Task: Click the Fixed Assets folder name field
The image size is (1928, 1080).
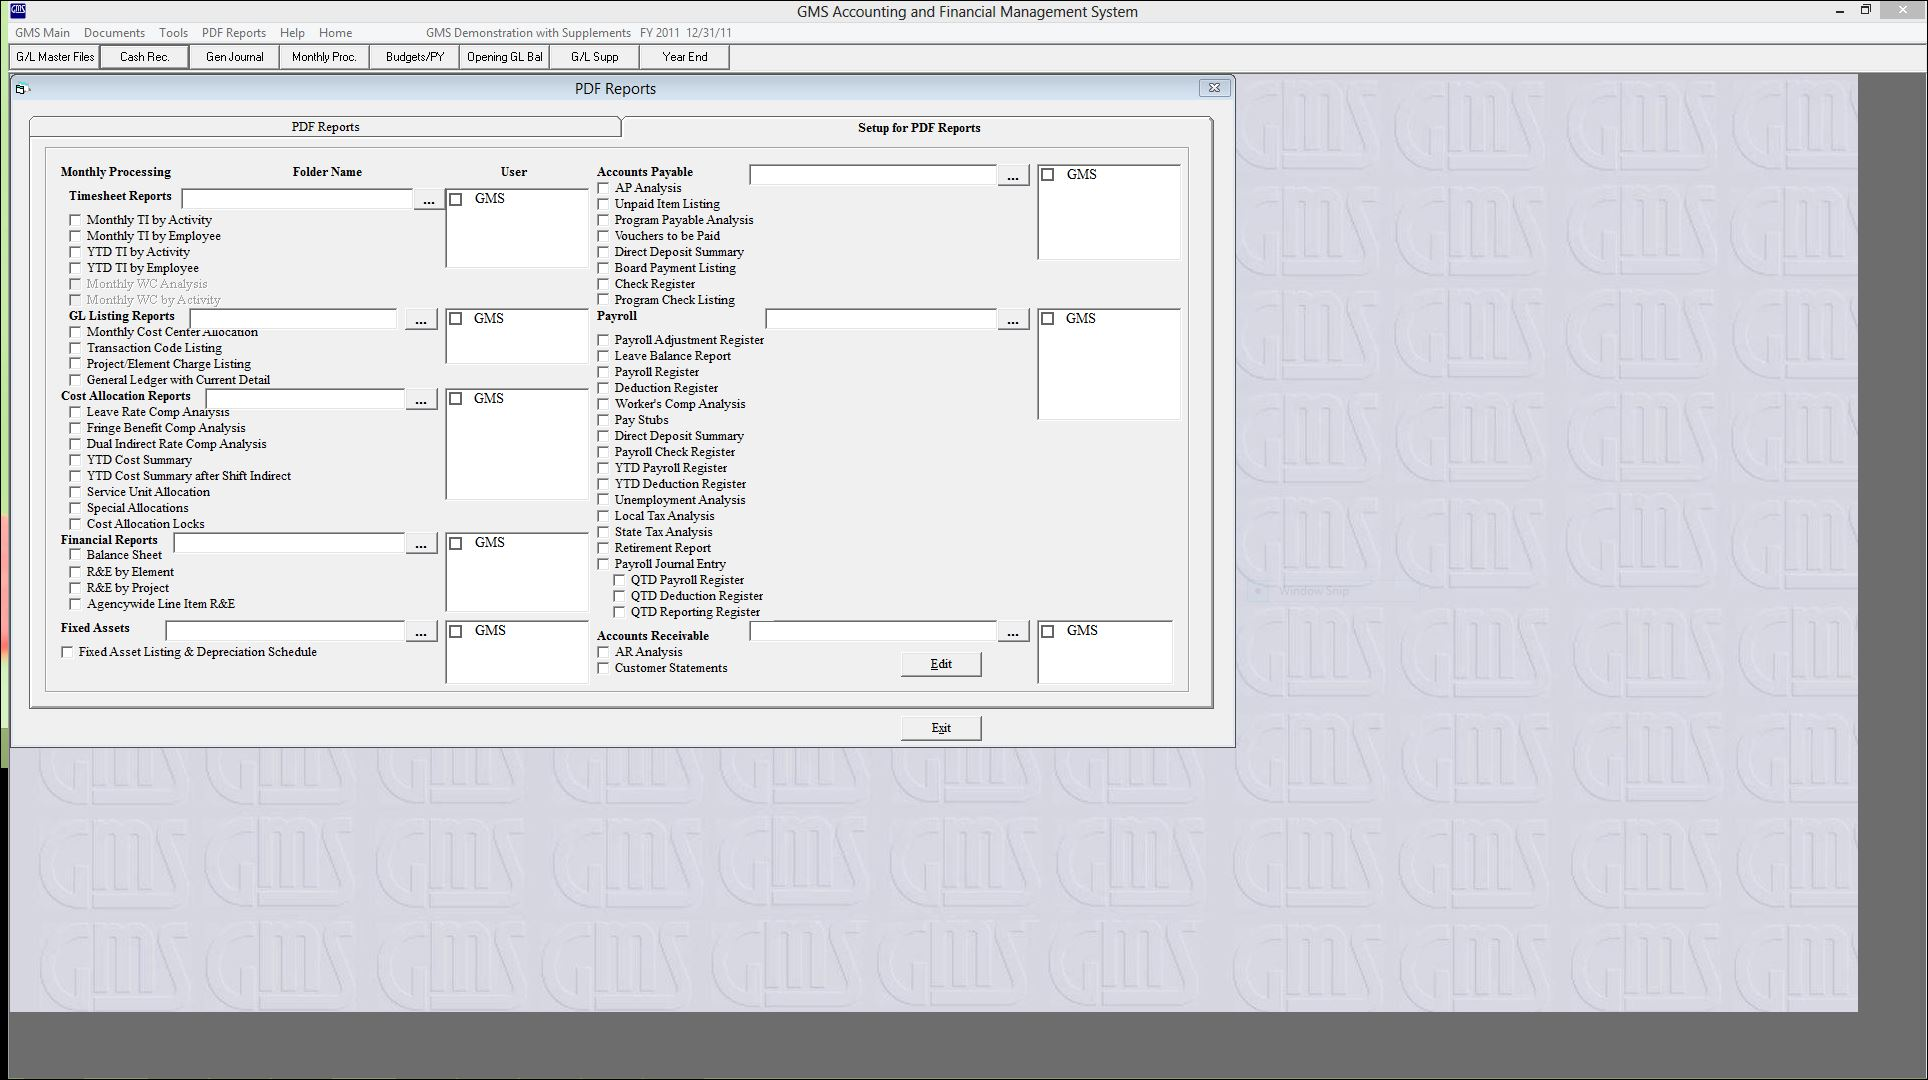Action: coord(284,632)
